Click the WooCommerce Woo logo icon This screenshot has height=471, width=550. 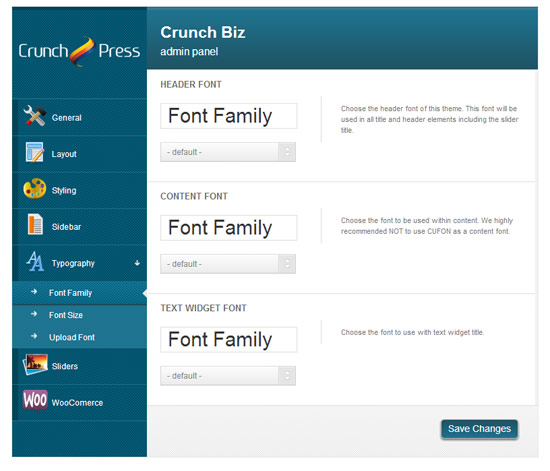[x=35, y=400]
